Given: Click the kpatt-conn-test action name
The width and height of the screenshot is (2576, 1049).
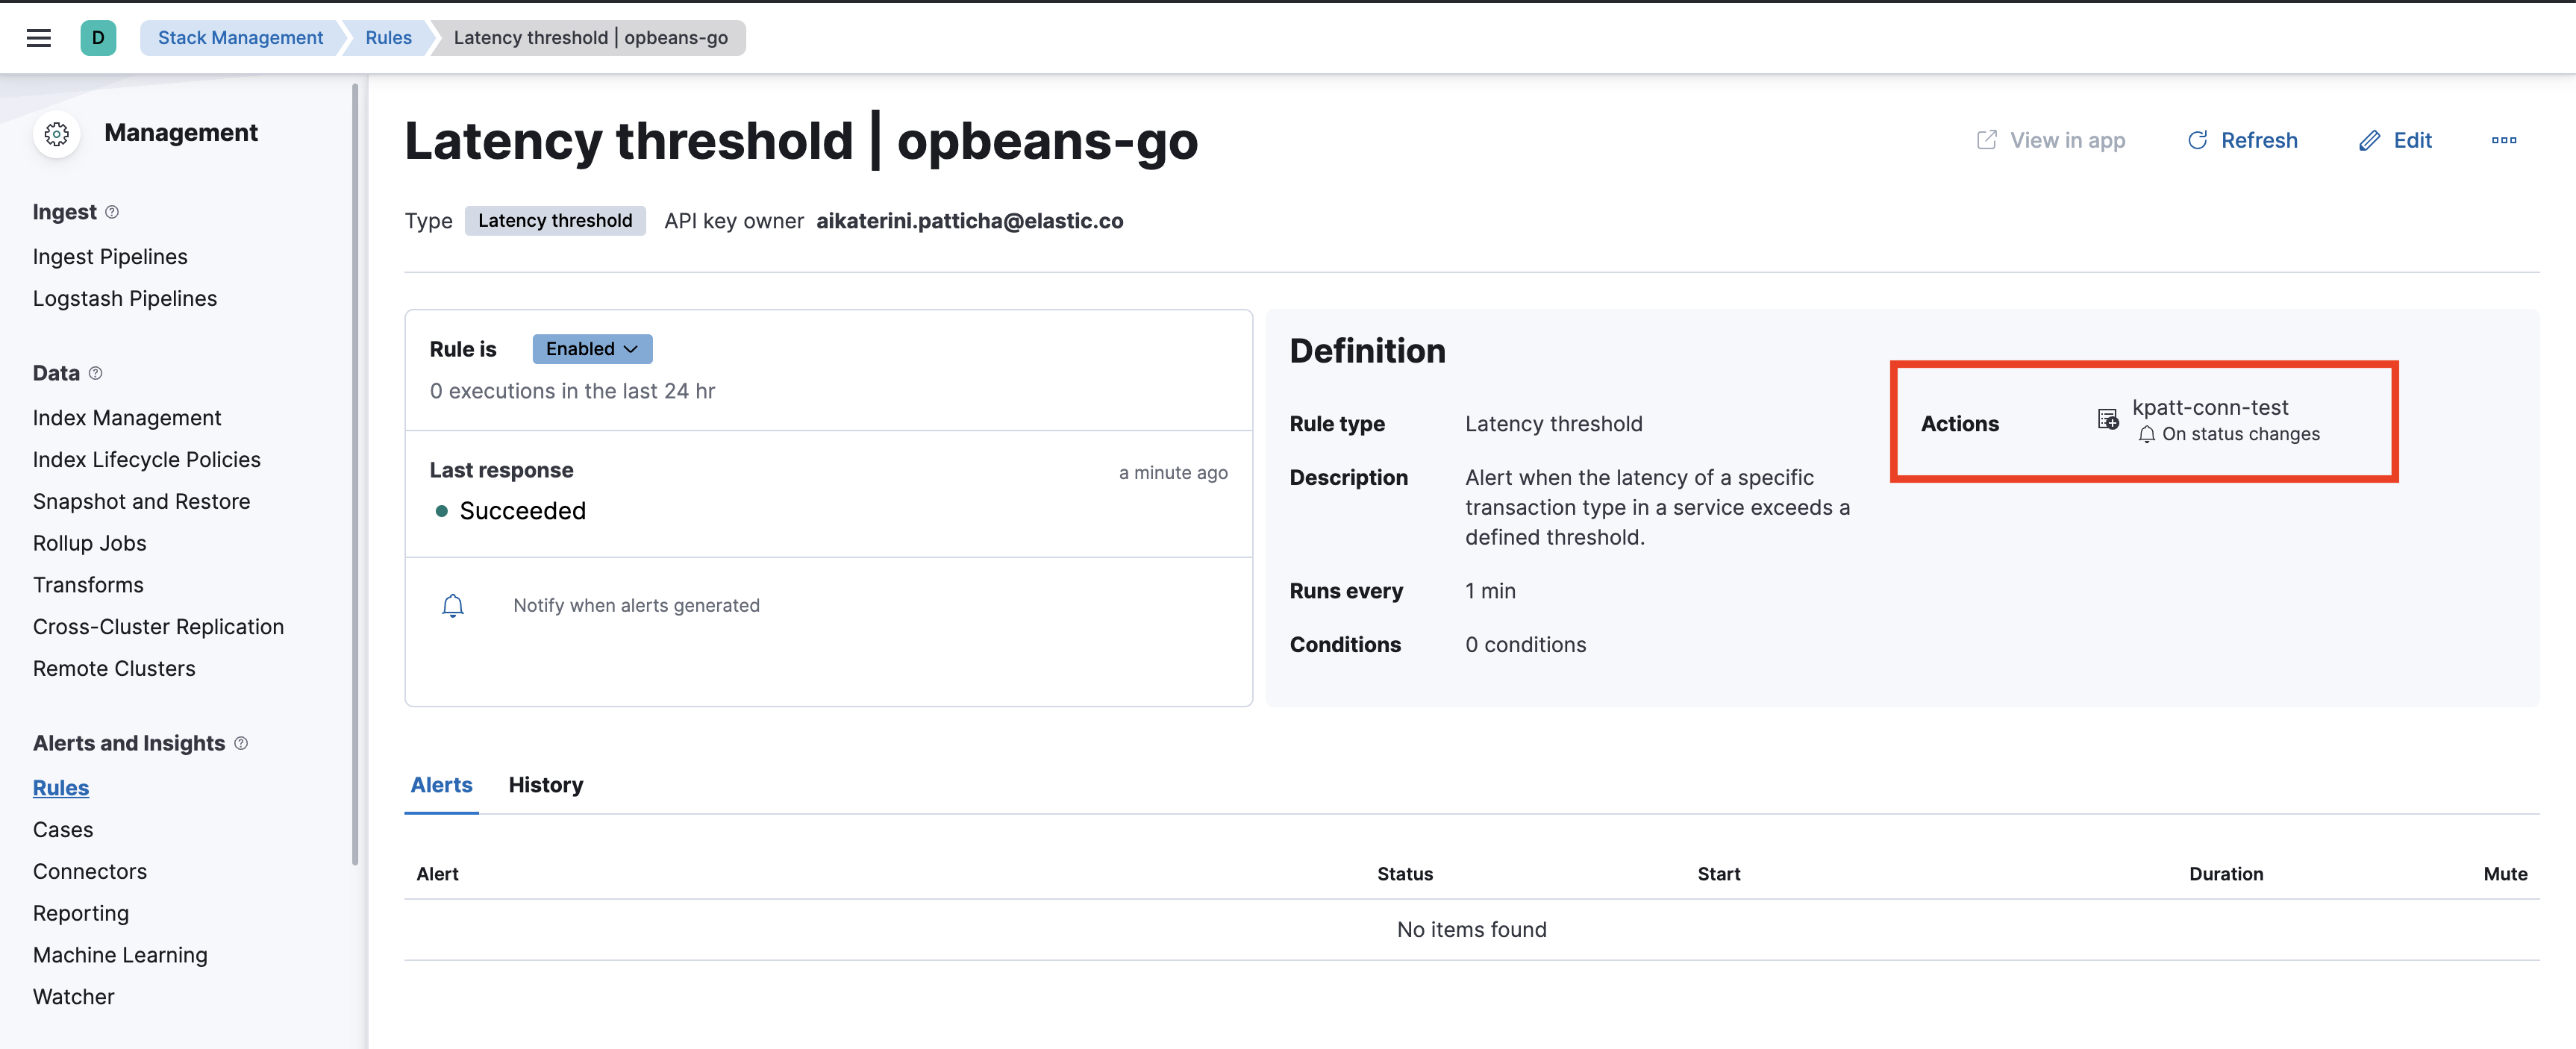Looking at the screenshot, I should tap(2210, 407).
